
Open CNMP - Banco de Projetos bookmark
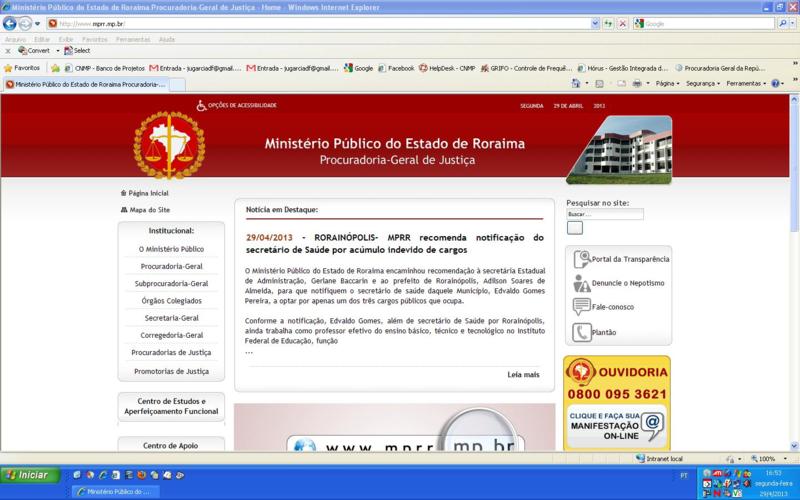[105, 68]
